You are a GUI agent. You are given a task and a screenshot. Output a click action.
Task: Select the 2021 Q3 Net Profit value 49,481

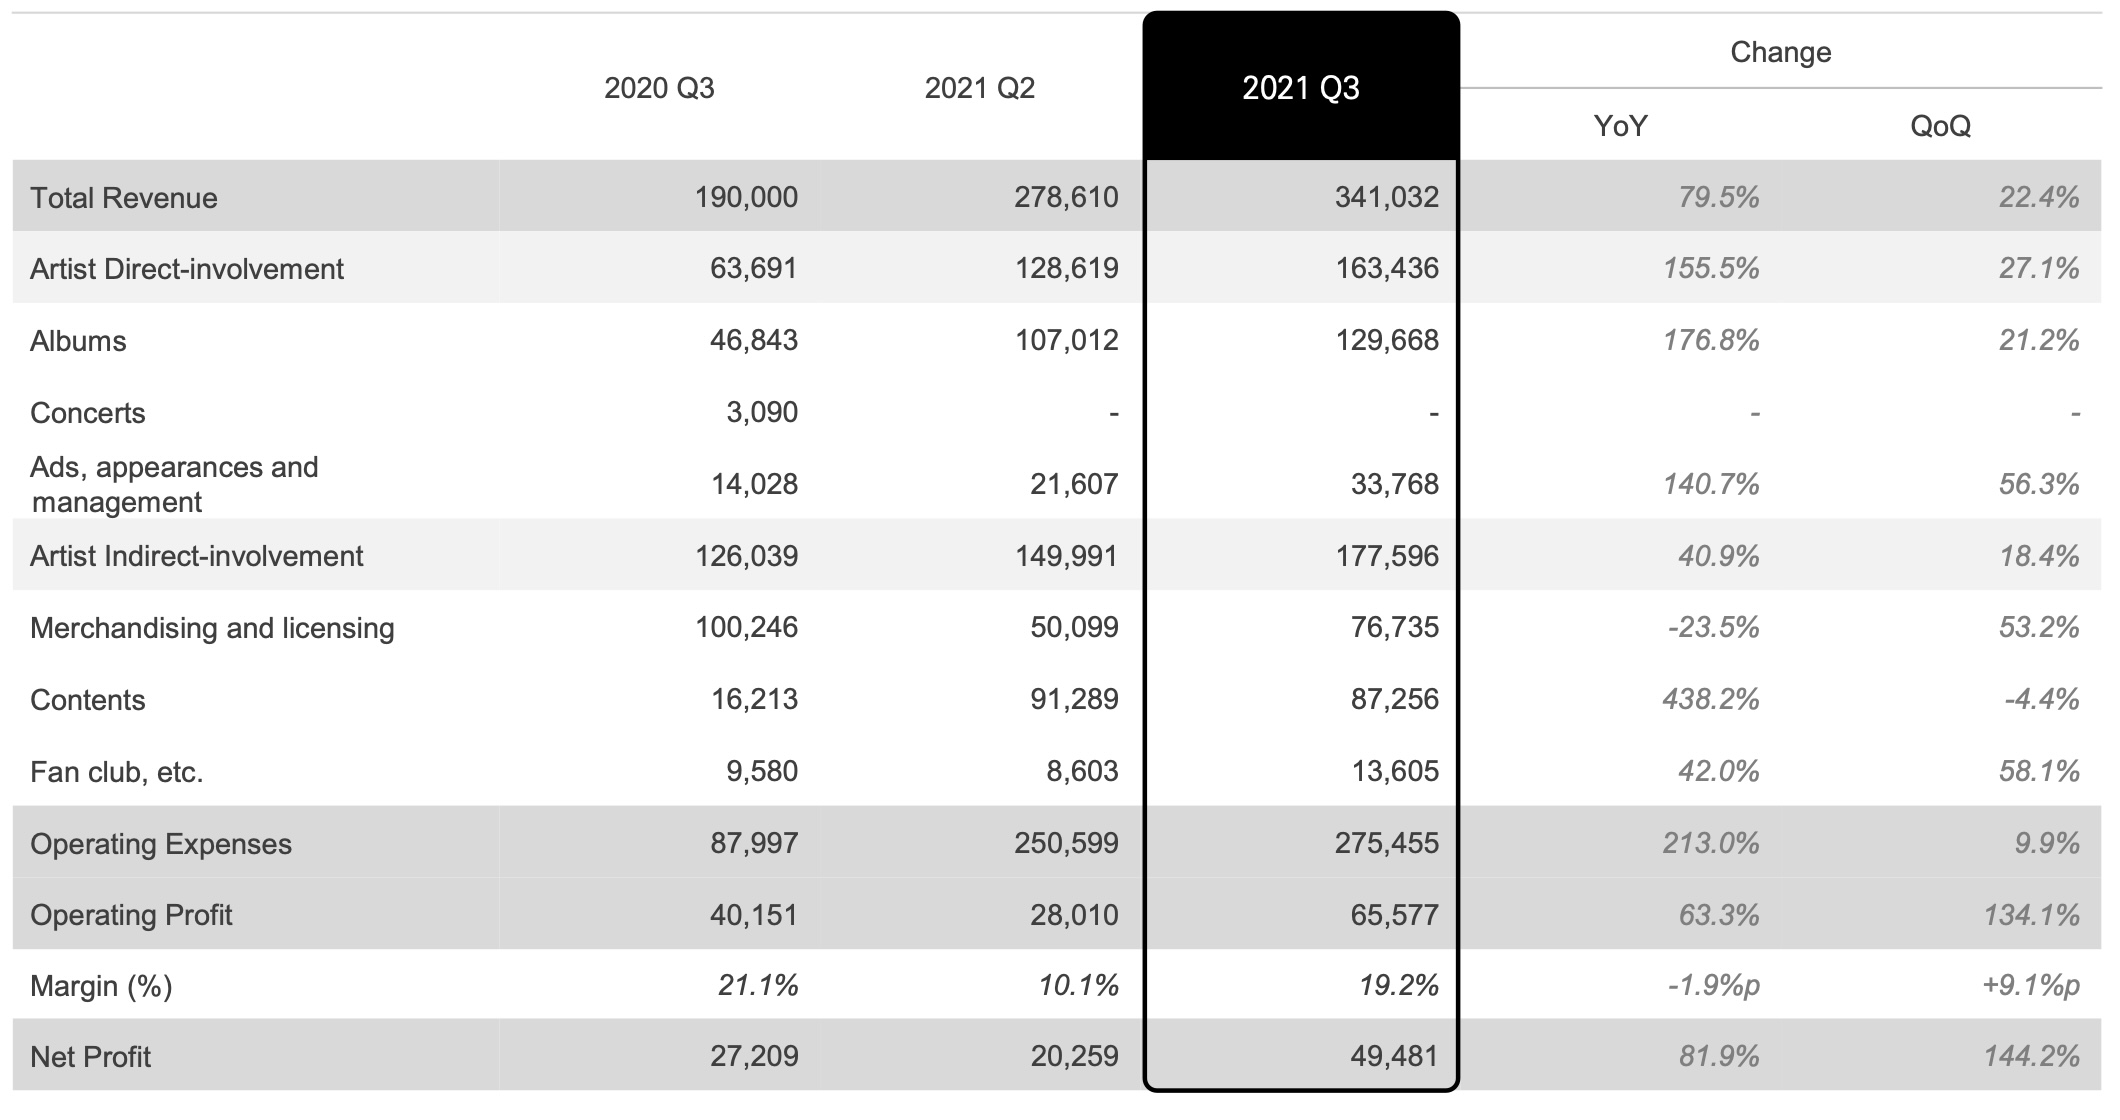1394,1057
